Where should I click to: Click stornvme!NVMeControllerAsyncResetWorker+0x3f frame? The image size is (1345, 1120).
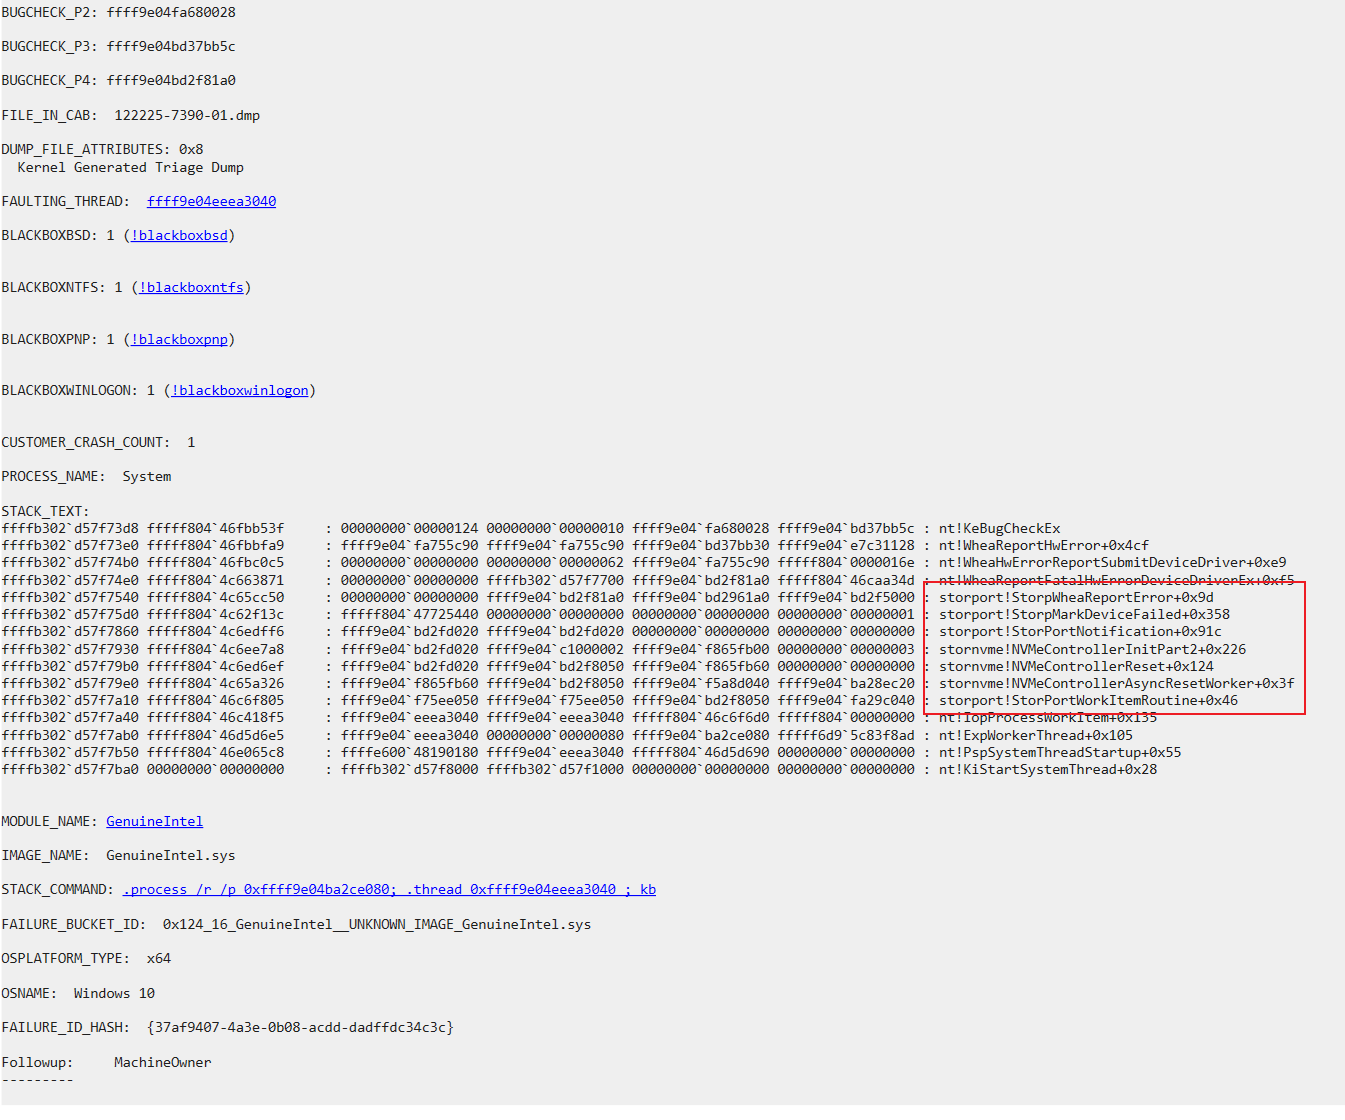1116,683
